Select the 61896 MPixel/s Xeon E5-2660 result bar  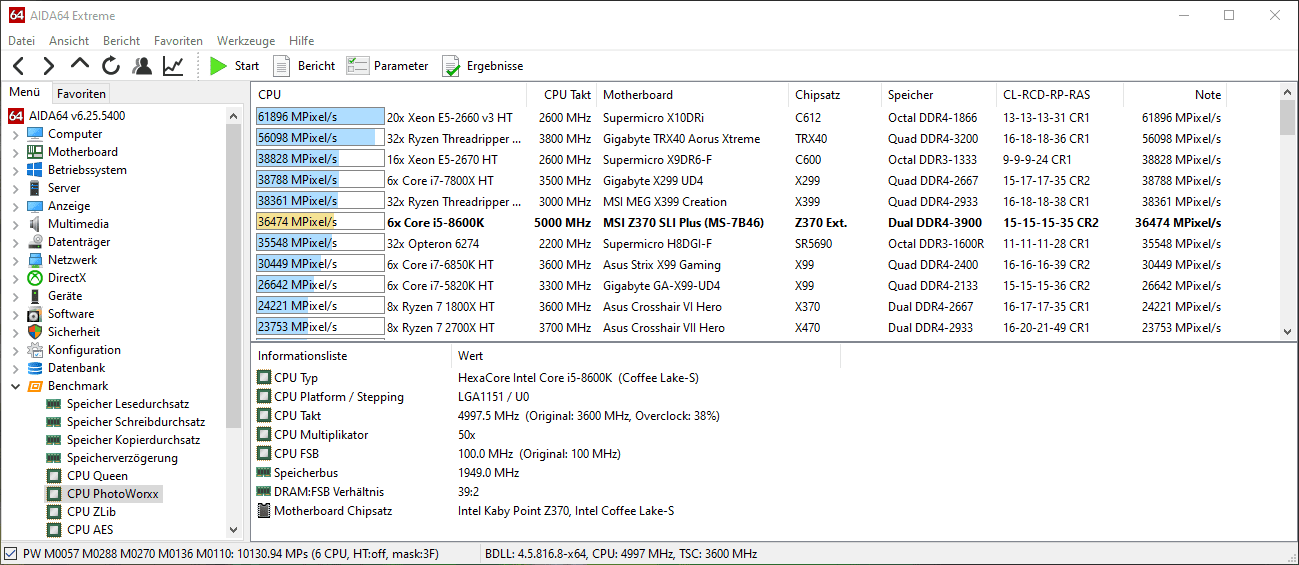tap(320, 117)
